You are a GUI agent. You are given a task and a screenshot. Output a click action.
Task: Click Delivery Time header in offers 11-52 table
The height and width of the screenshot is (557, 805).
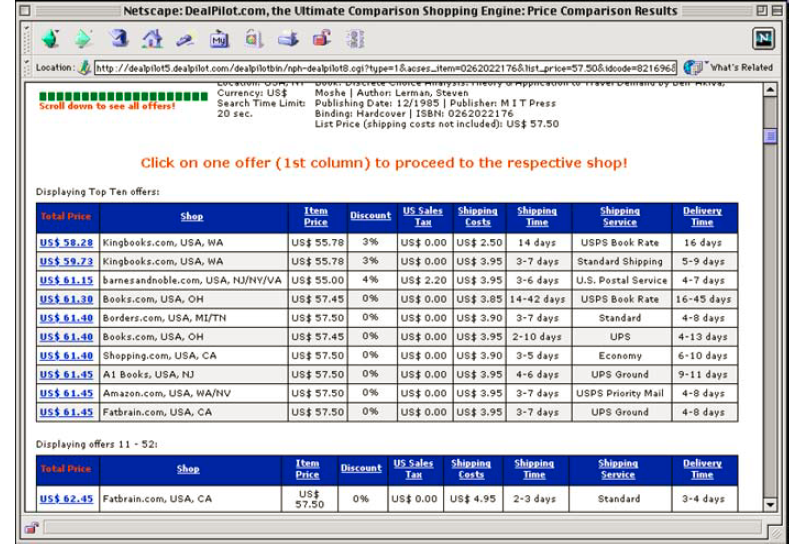(x=702, y=469)
